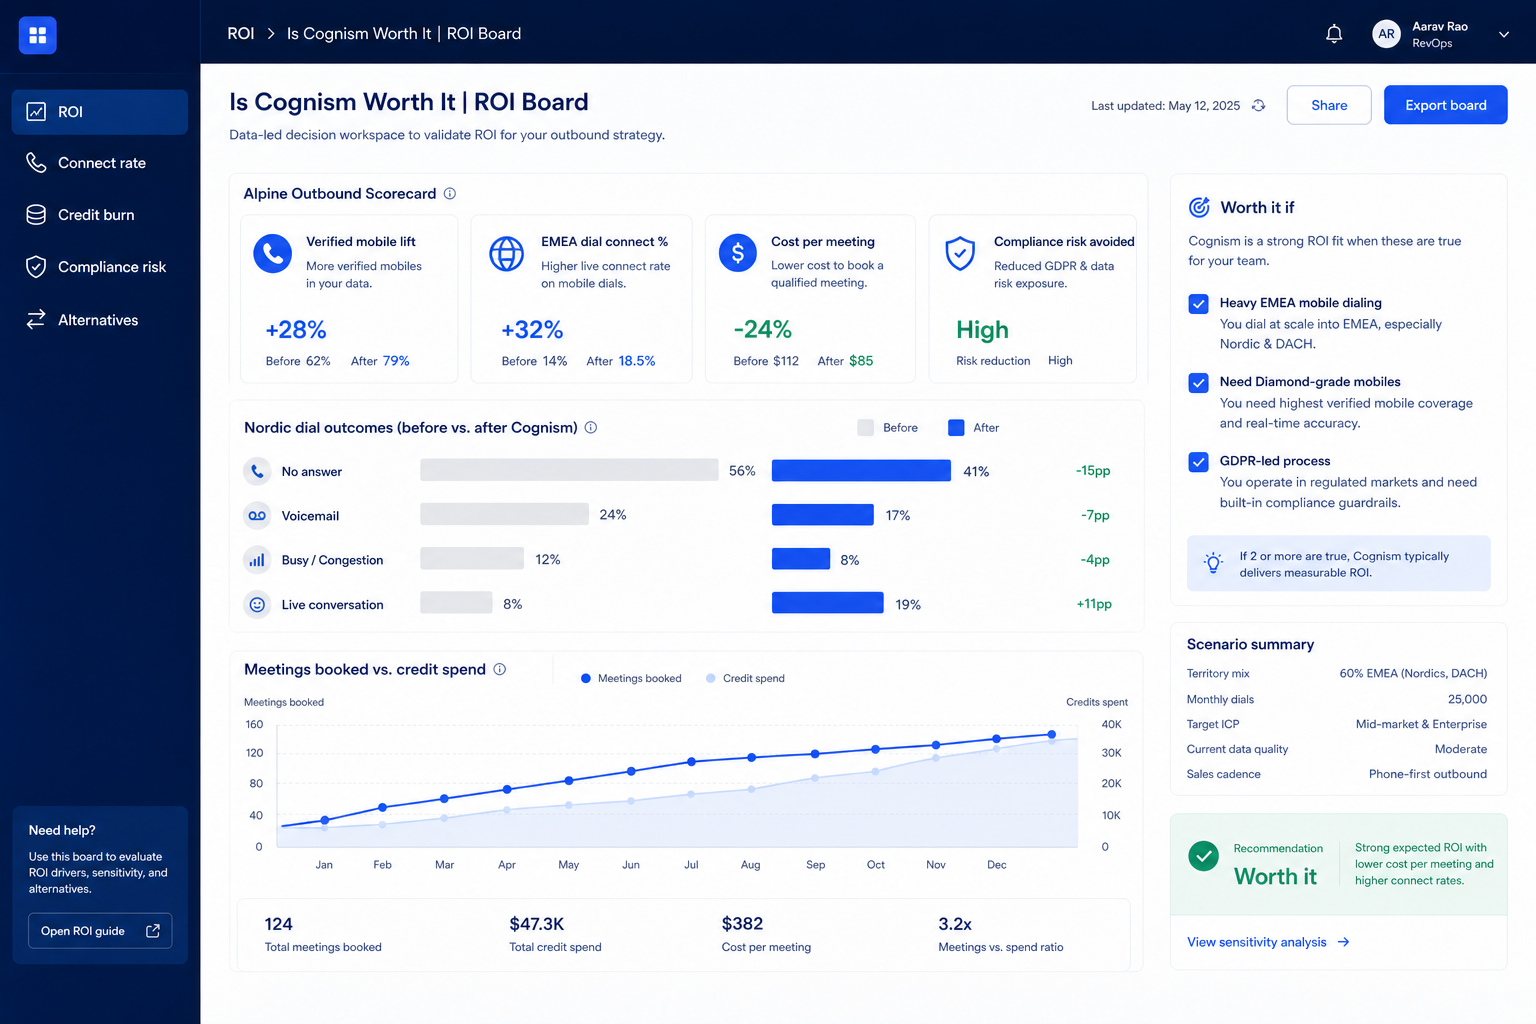Click the '$47.3K' total credit spend value
Screen dimensions: 1536x1024
pos(537,925)
